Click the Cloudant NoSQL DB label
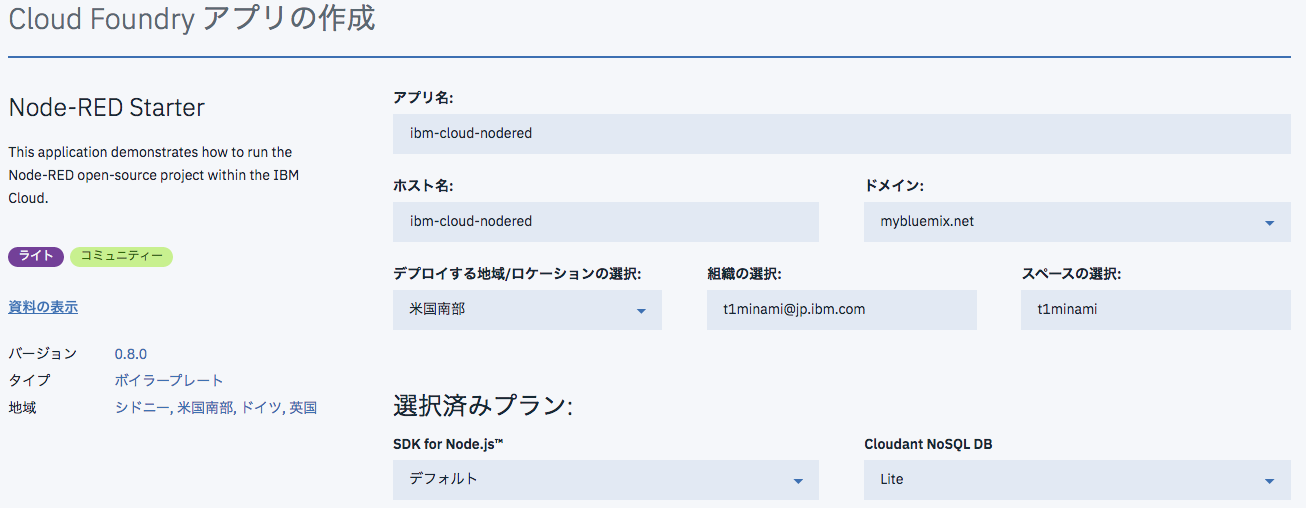 pos(928,443)
